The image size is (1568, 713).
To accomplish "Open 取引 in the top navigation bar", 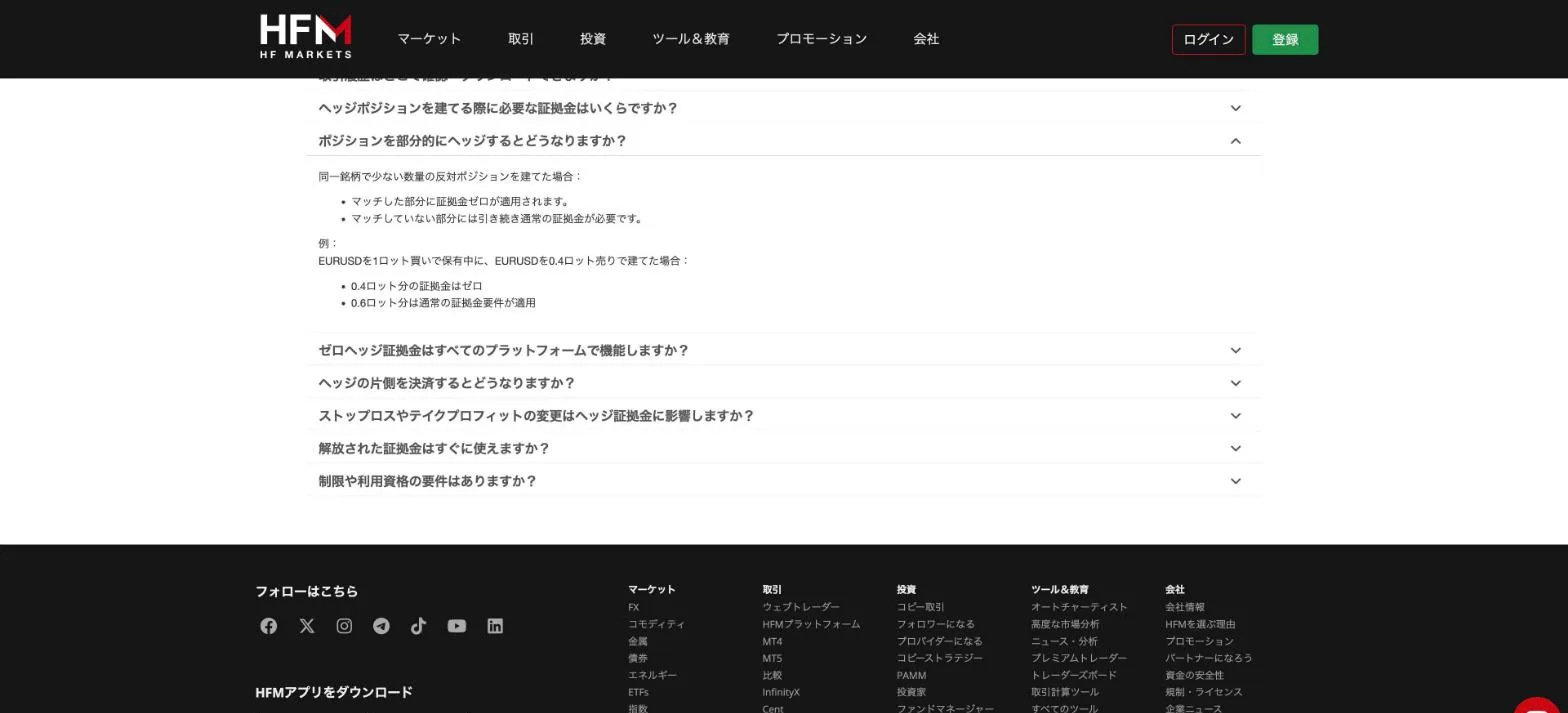I will pos(521,39).
